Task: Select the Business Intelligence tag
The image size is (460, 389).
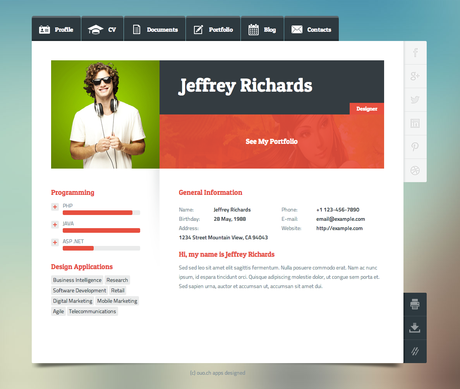Action: tap(77, 280)
